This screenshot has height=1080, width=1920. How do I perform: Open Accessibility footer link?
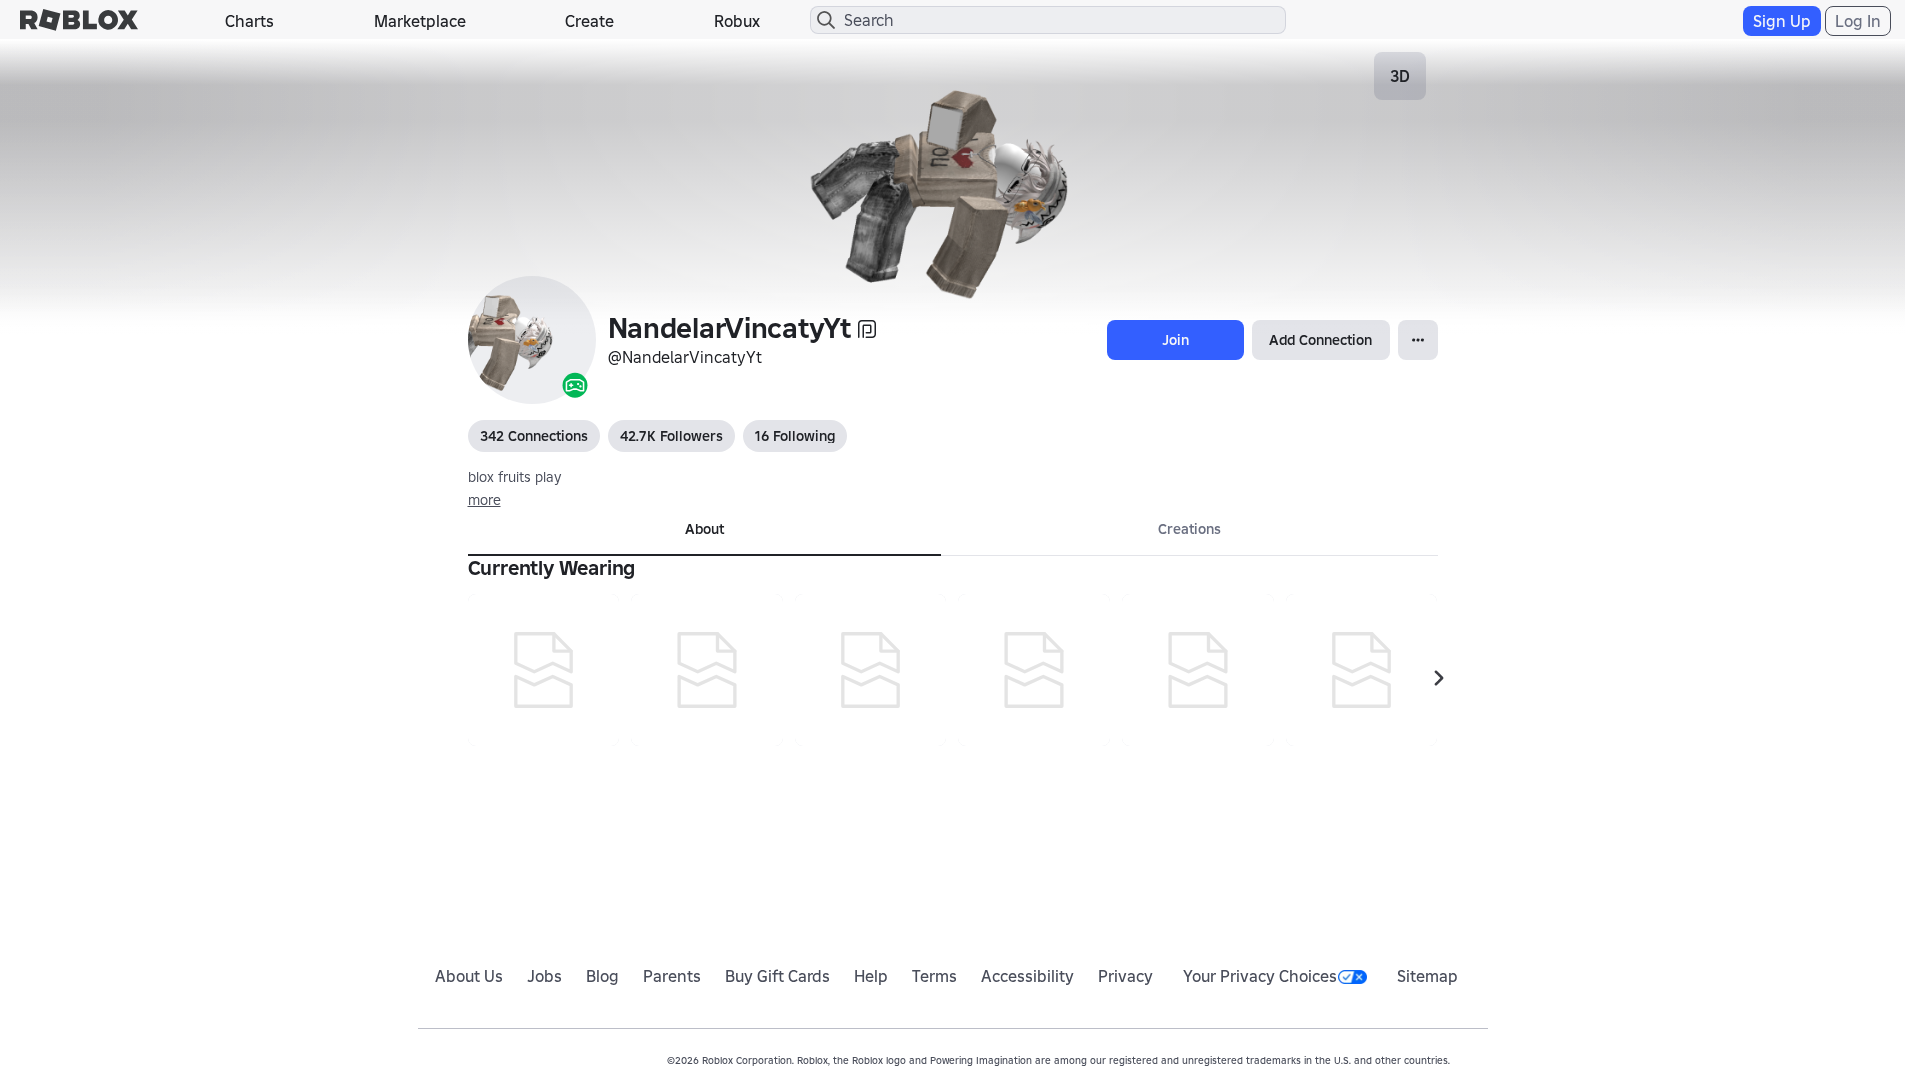pos(1027,976)
